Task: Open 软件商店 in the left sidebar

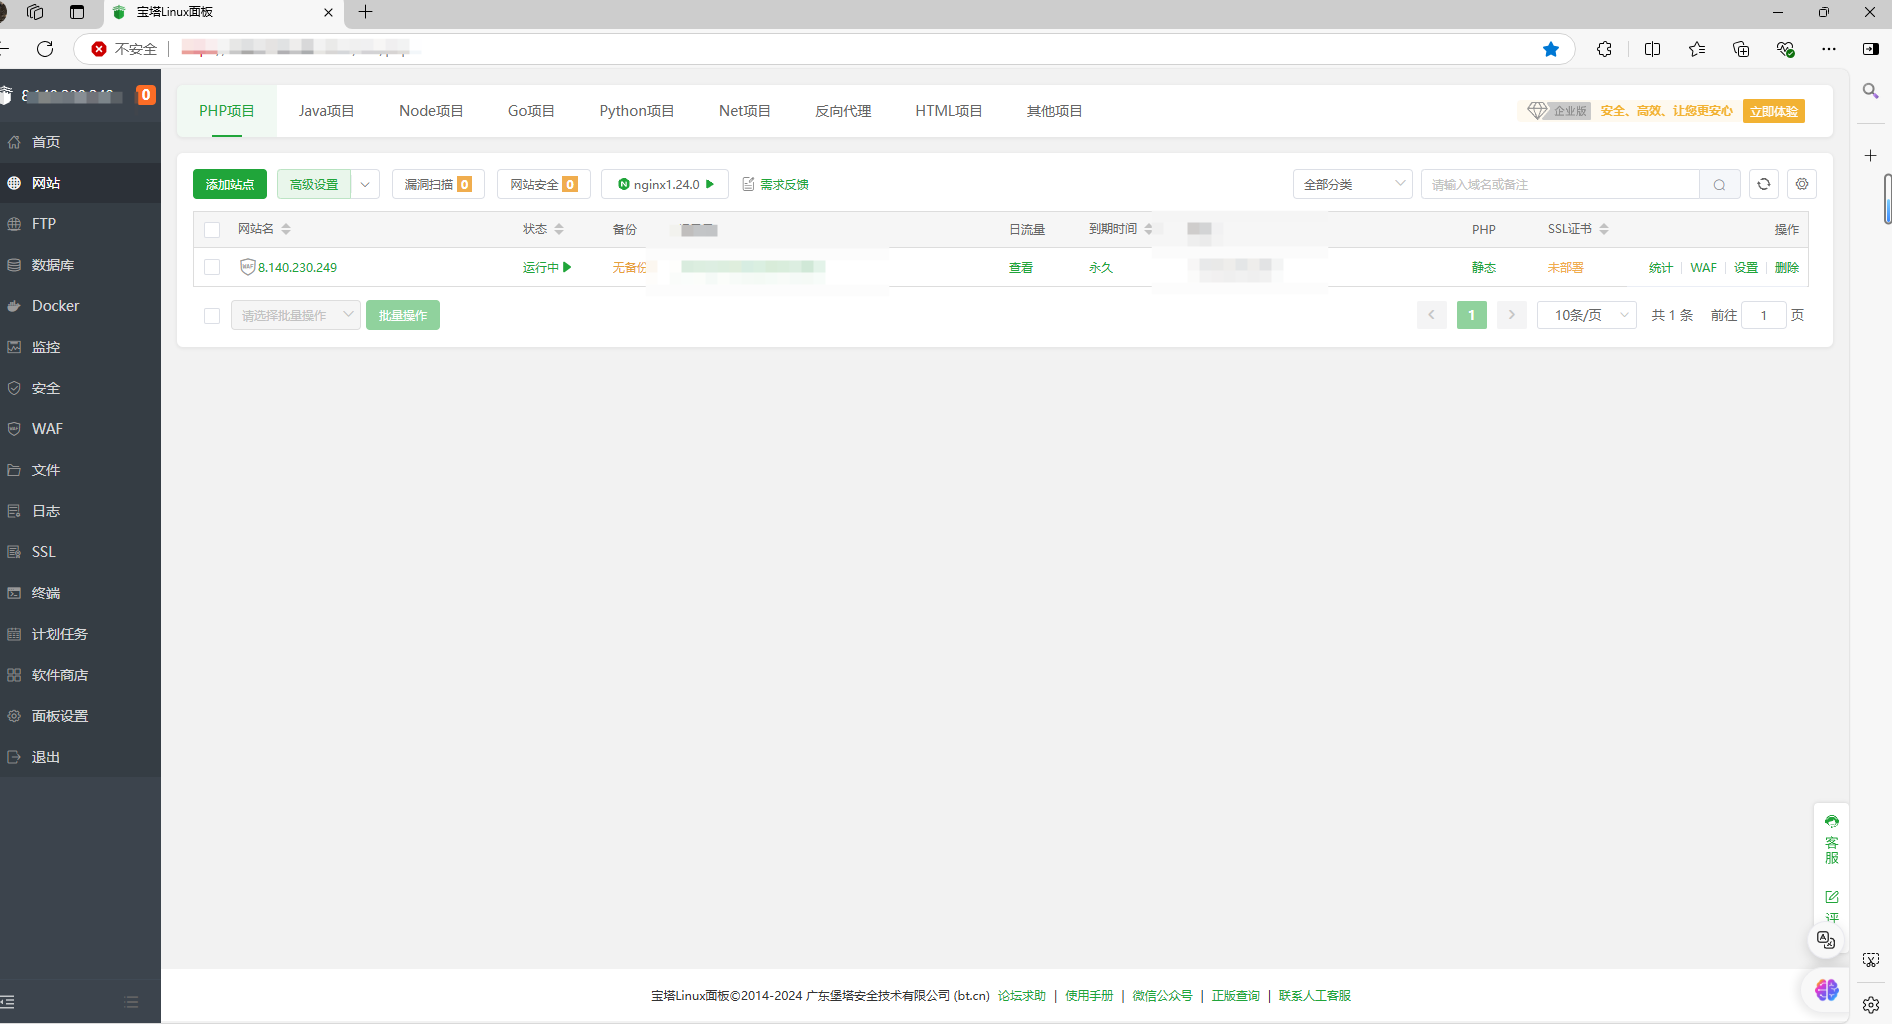Action: point(80,675)
